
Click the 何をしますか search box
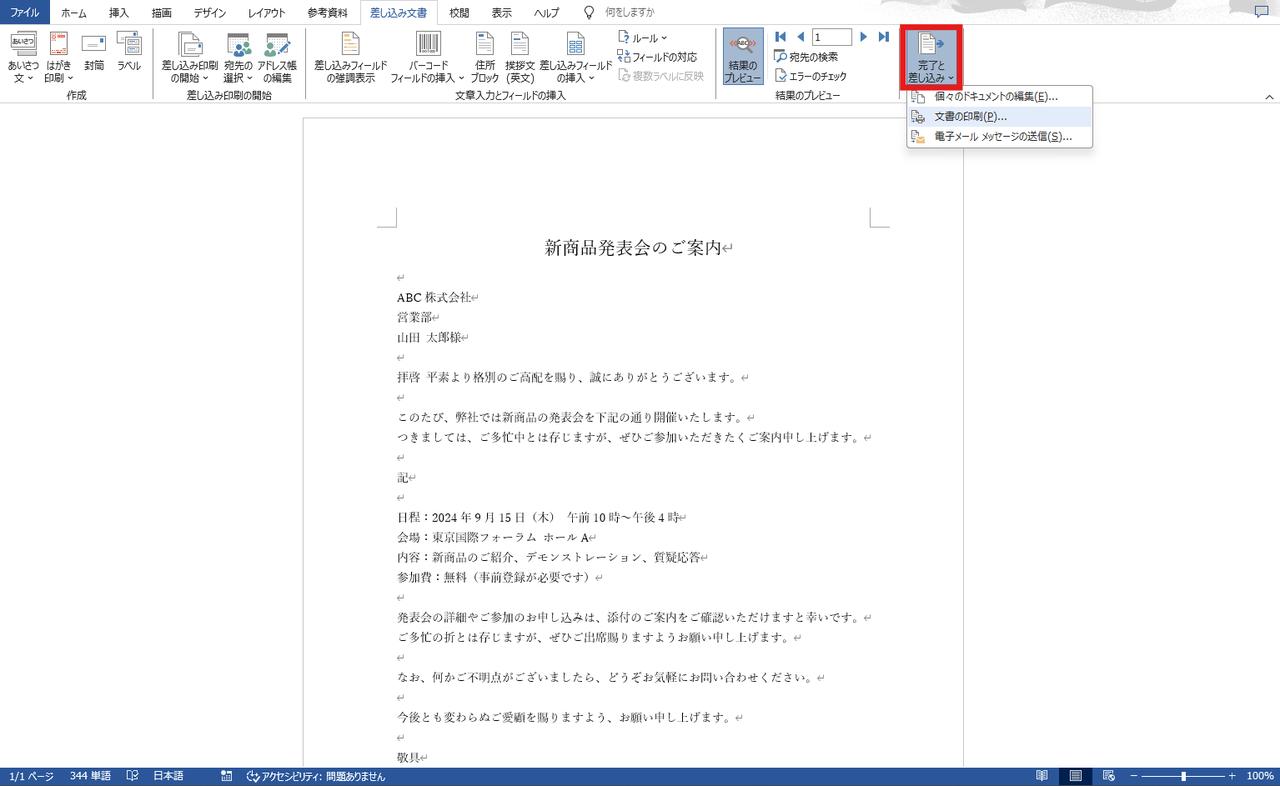pos(630,13)
